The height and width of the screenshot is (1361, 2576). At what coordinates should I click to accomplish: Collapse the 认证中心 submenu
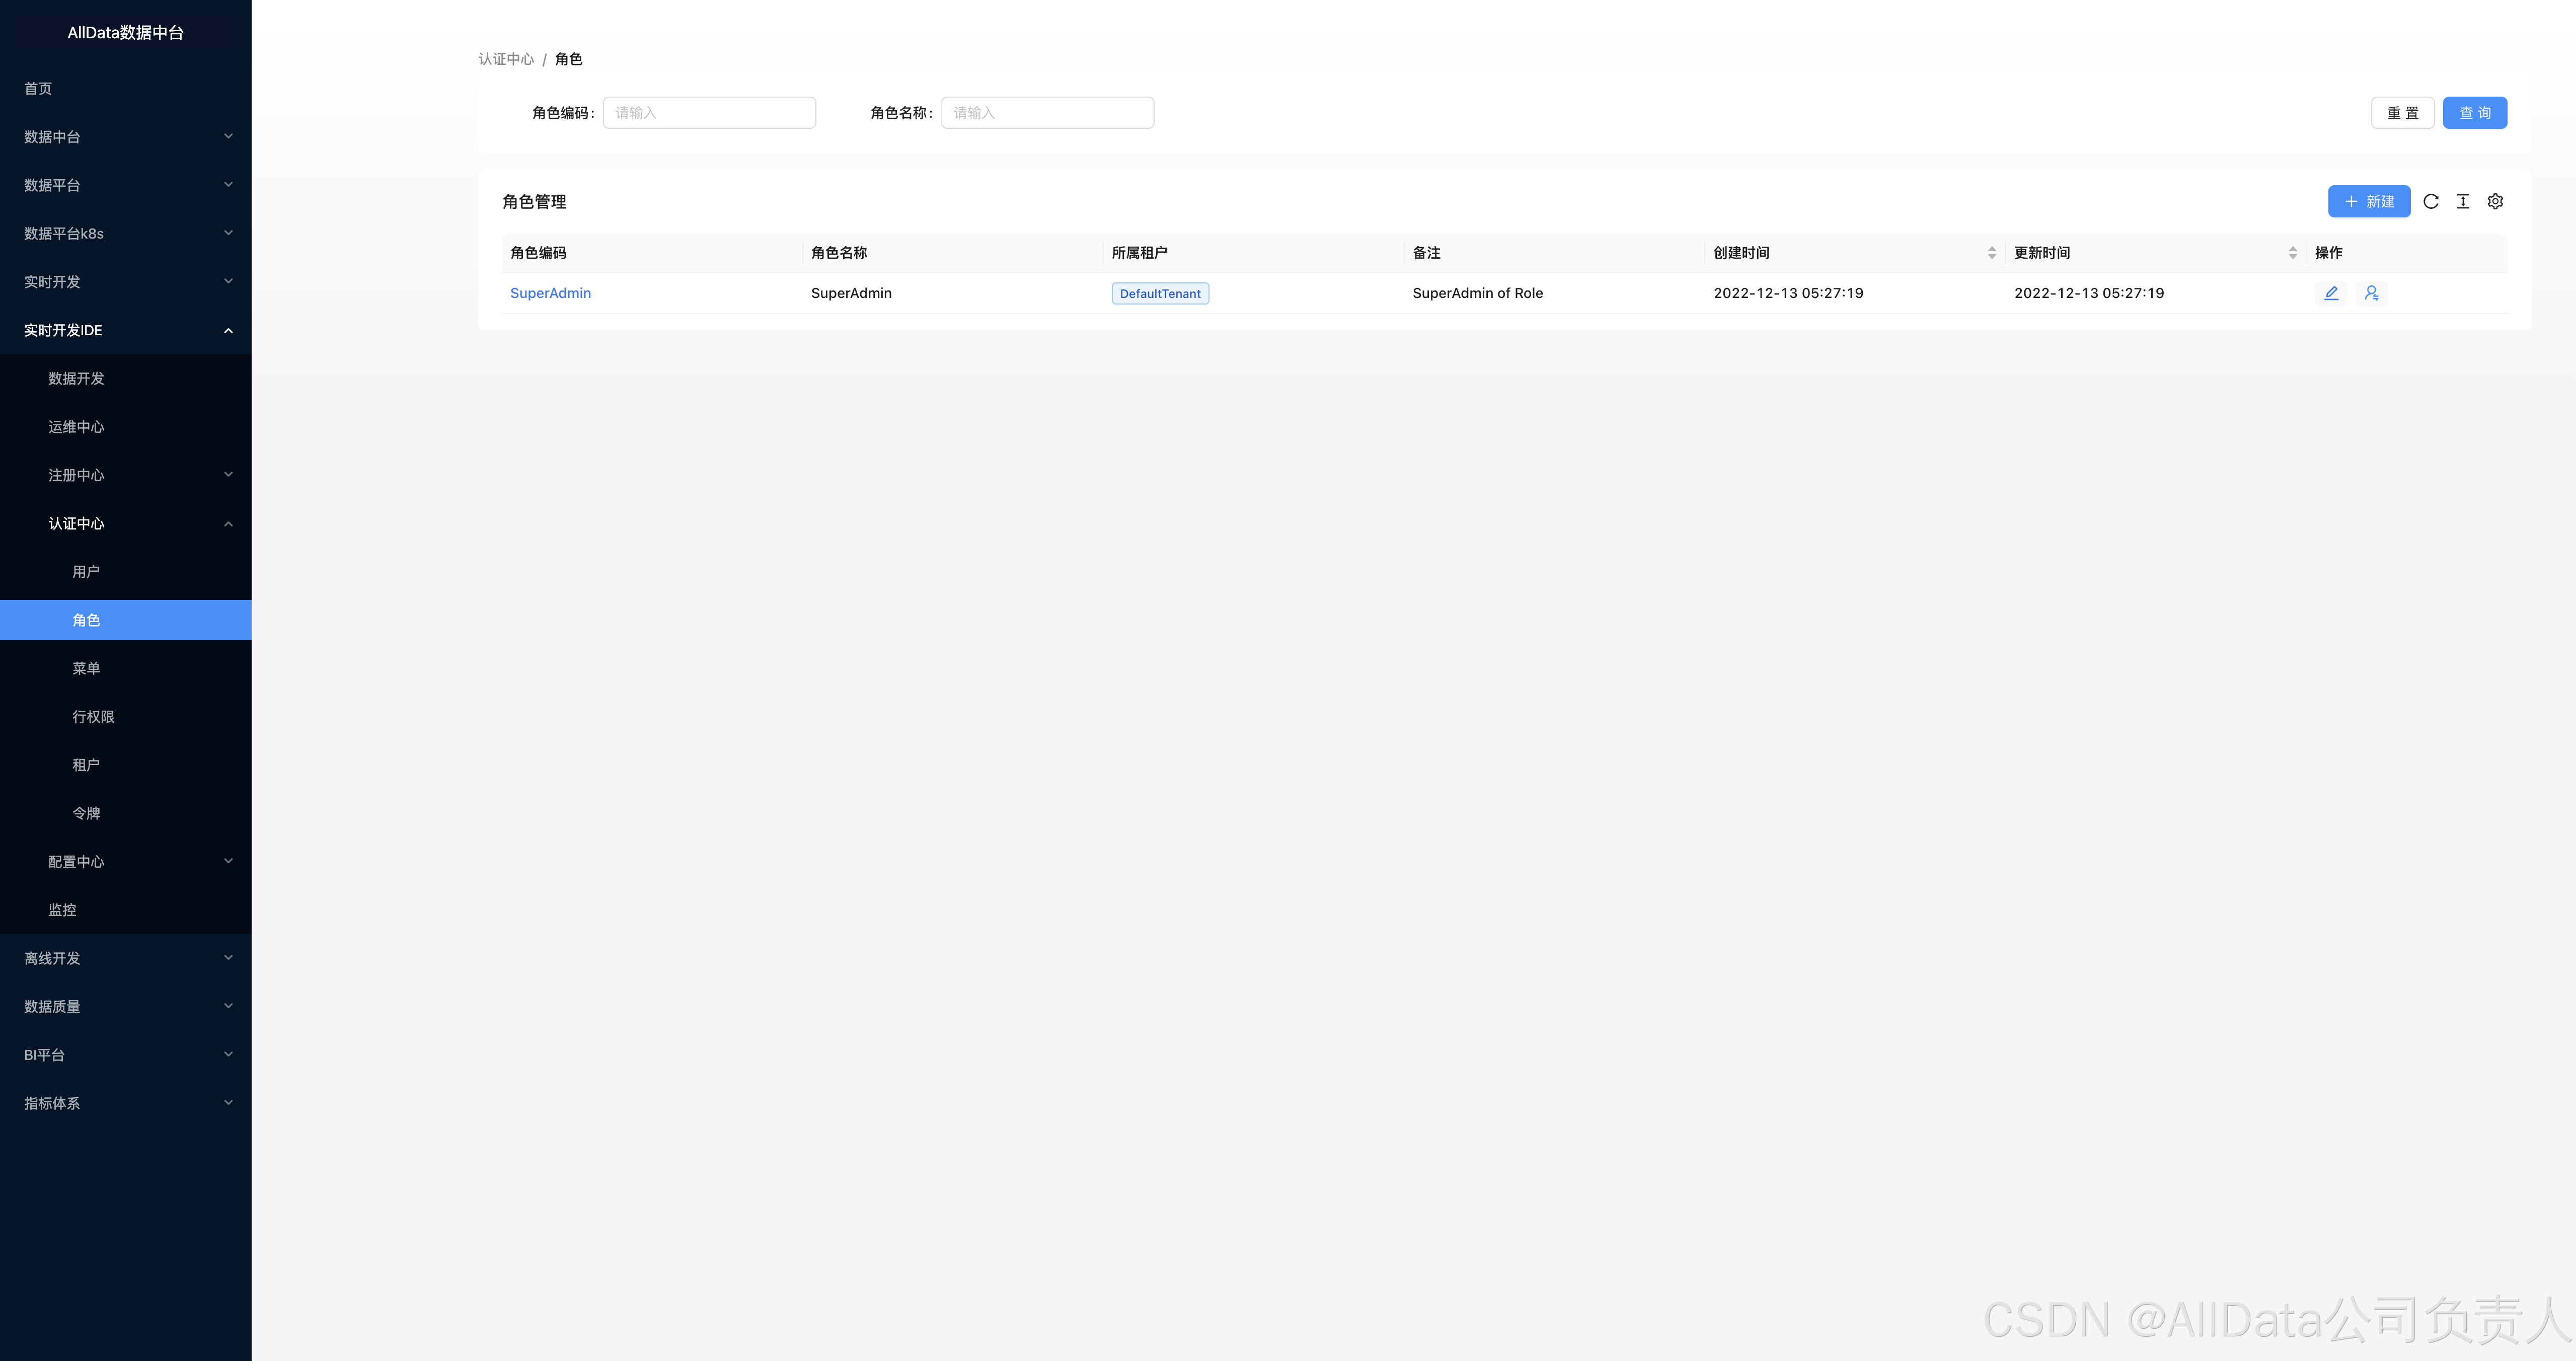pyautogui.click(x=138, y=523)
